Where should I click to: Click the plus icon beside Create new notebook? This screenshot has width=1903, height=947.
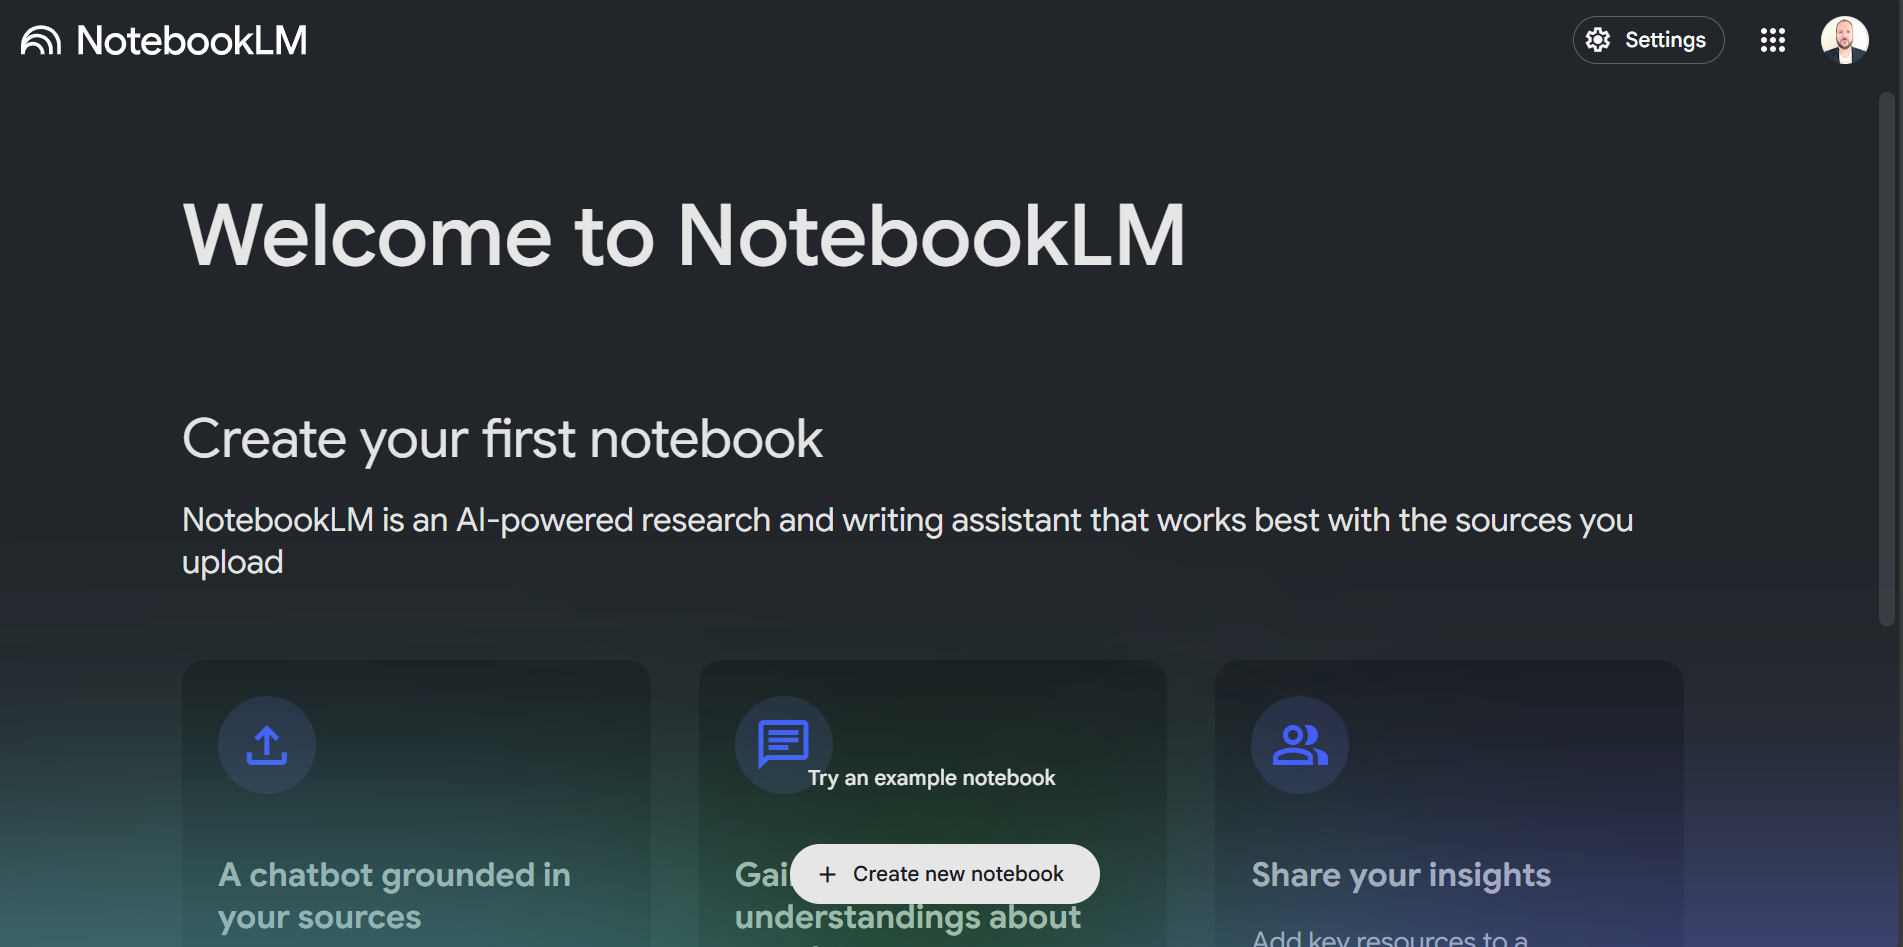pos(827,875)
